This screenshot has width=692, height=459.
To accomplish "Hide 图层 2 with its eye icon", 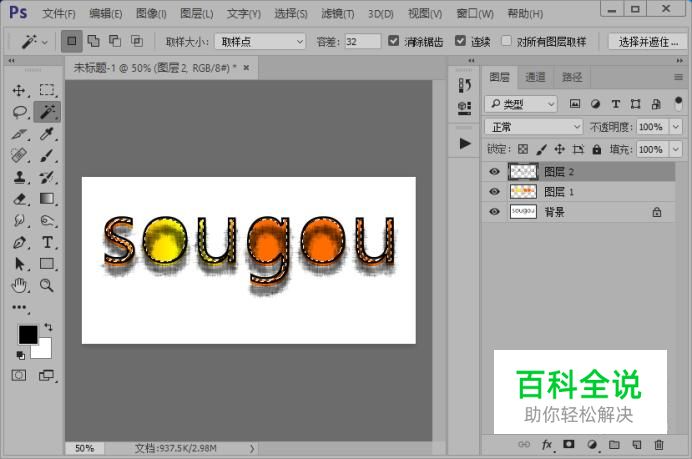I will tap(494, 172).
